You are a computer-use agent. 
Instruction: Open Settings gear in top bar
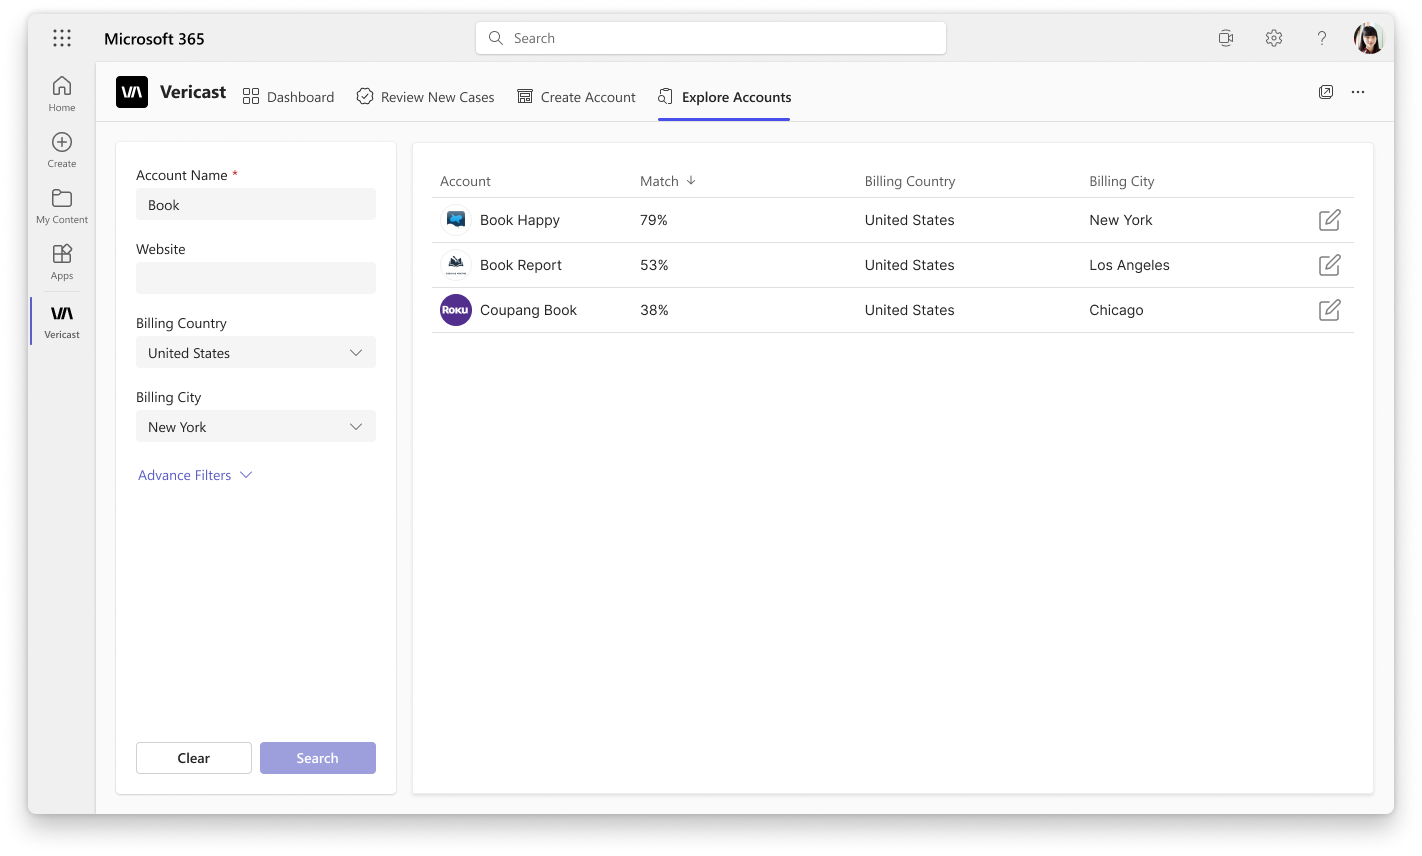pyautogui.click(x=1274, y=38)
